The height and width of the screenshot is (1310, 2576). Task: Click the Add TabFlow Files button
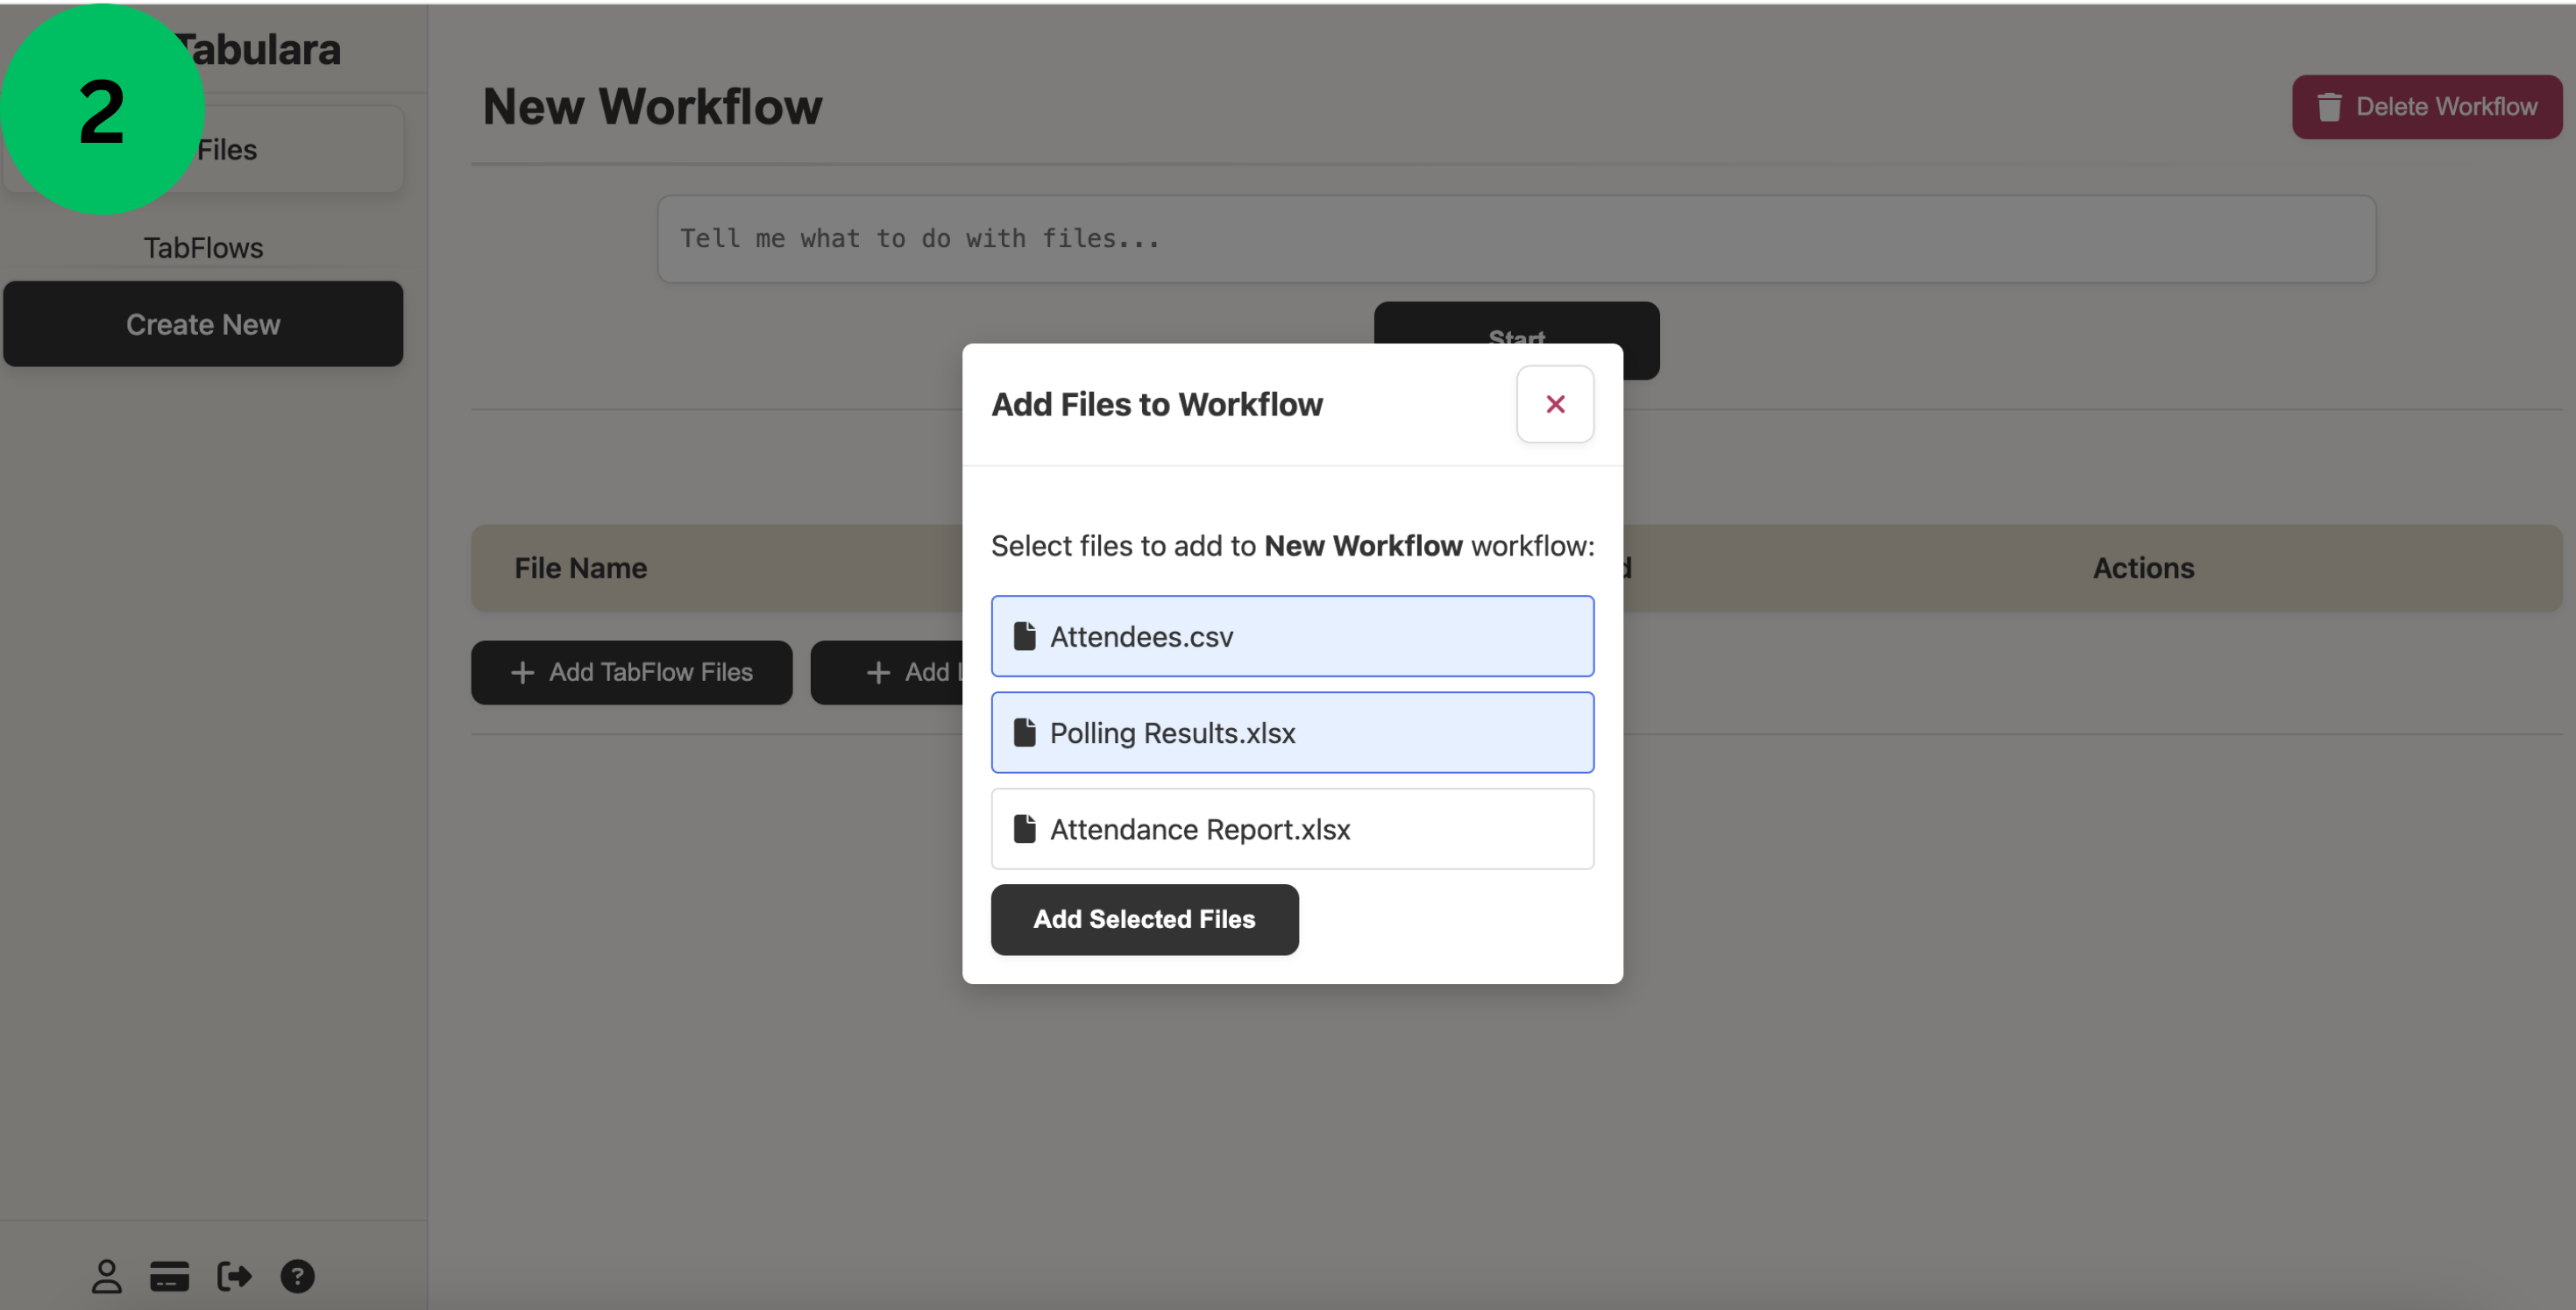[631, 672]
